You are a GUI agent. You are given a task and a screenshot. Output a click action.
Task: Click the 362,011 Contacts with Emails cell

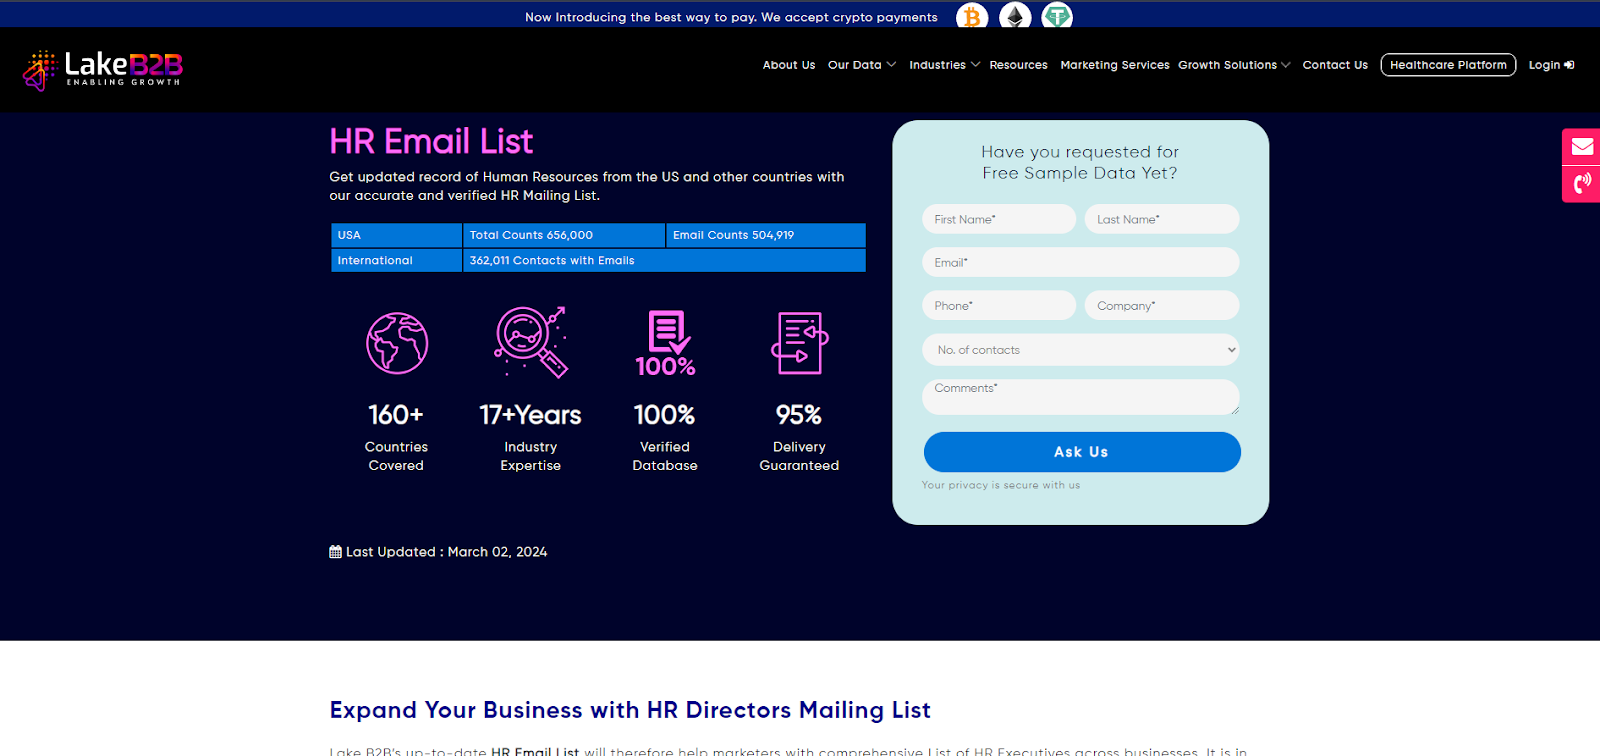point(664,260)
